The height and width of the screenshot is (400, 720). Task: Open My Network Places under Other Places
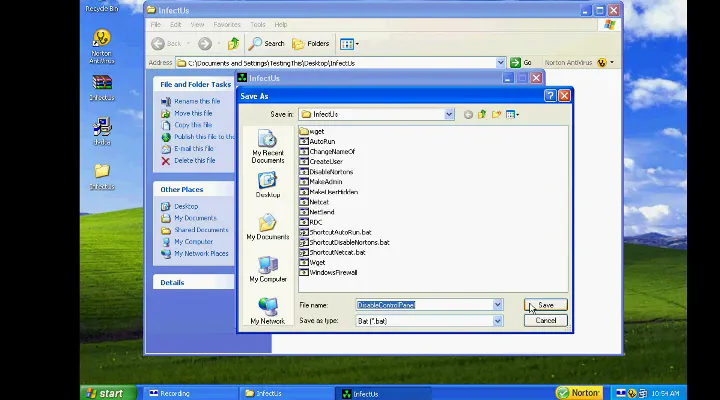(x=201, y=254)
